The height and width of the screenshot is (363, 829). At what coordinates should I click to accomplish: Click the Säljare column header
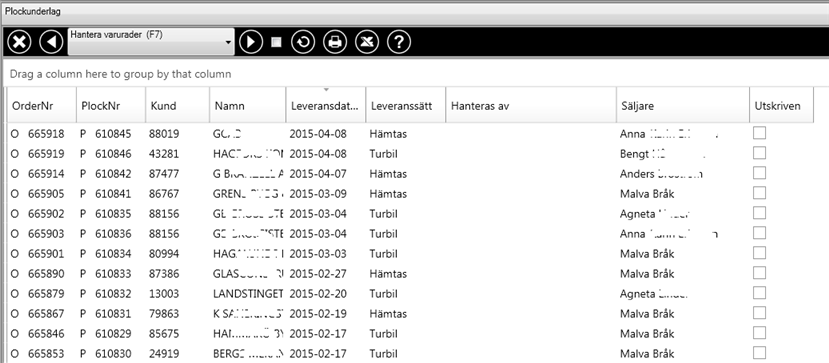click(x=683, y=105)
